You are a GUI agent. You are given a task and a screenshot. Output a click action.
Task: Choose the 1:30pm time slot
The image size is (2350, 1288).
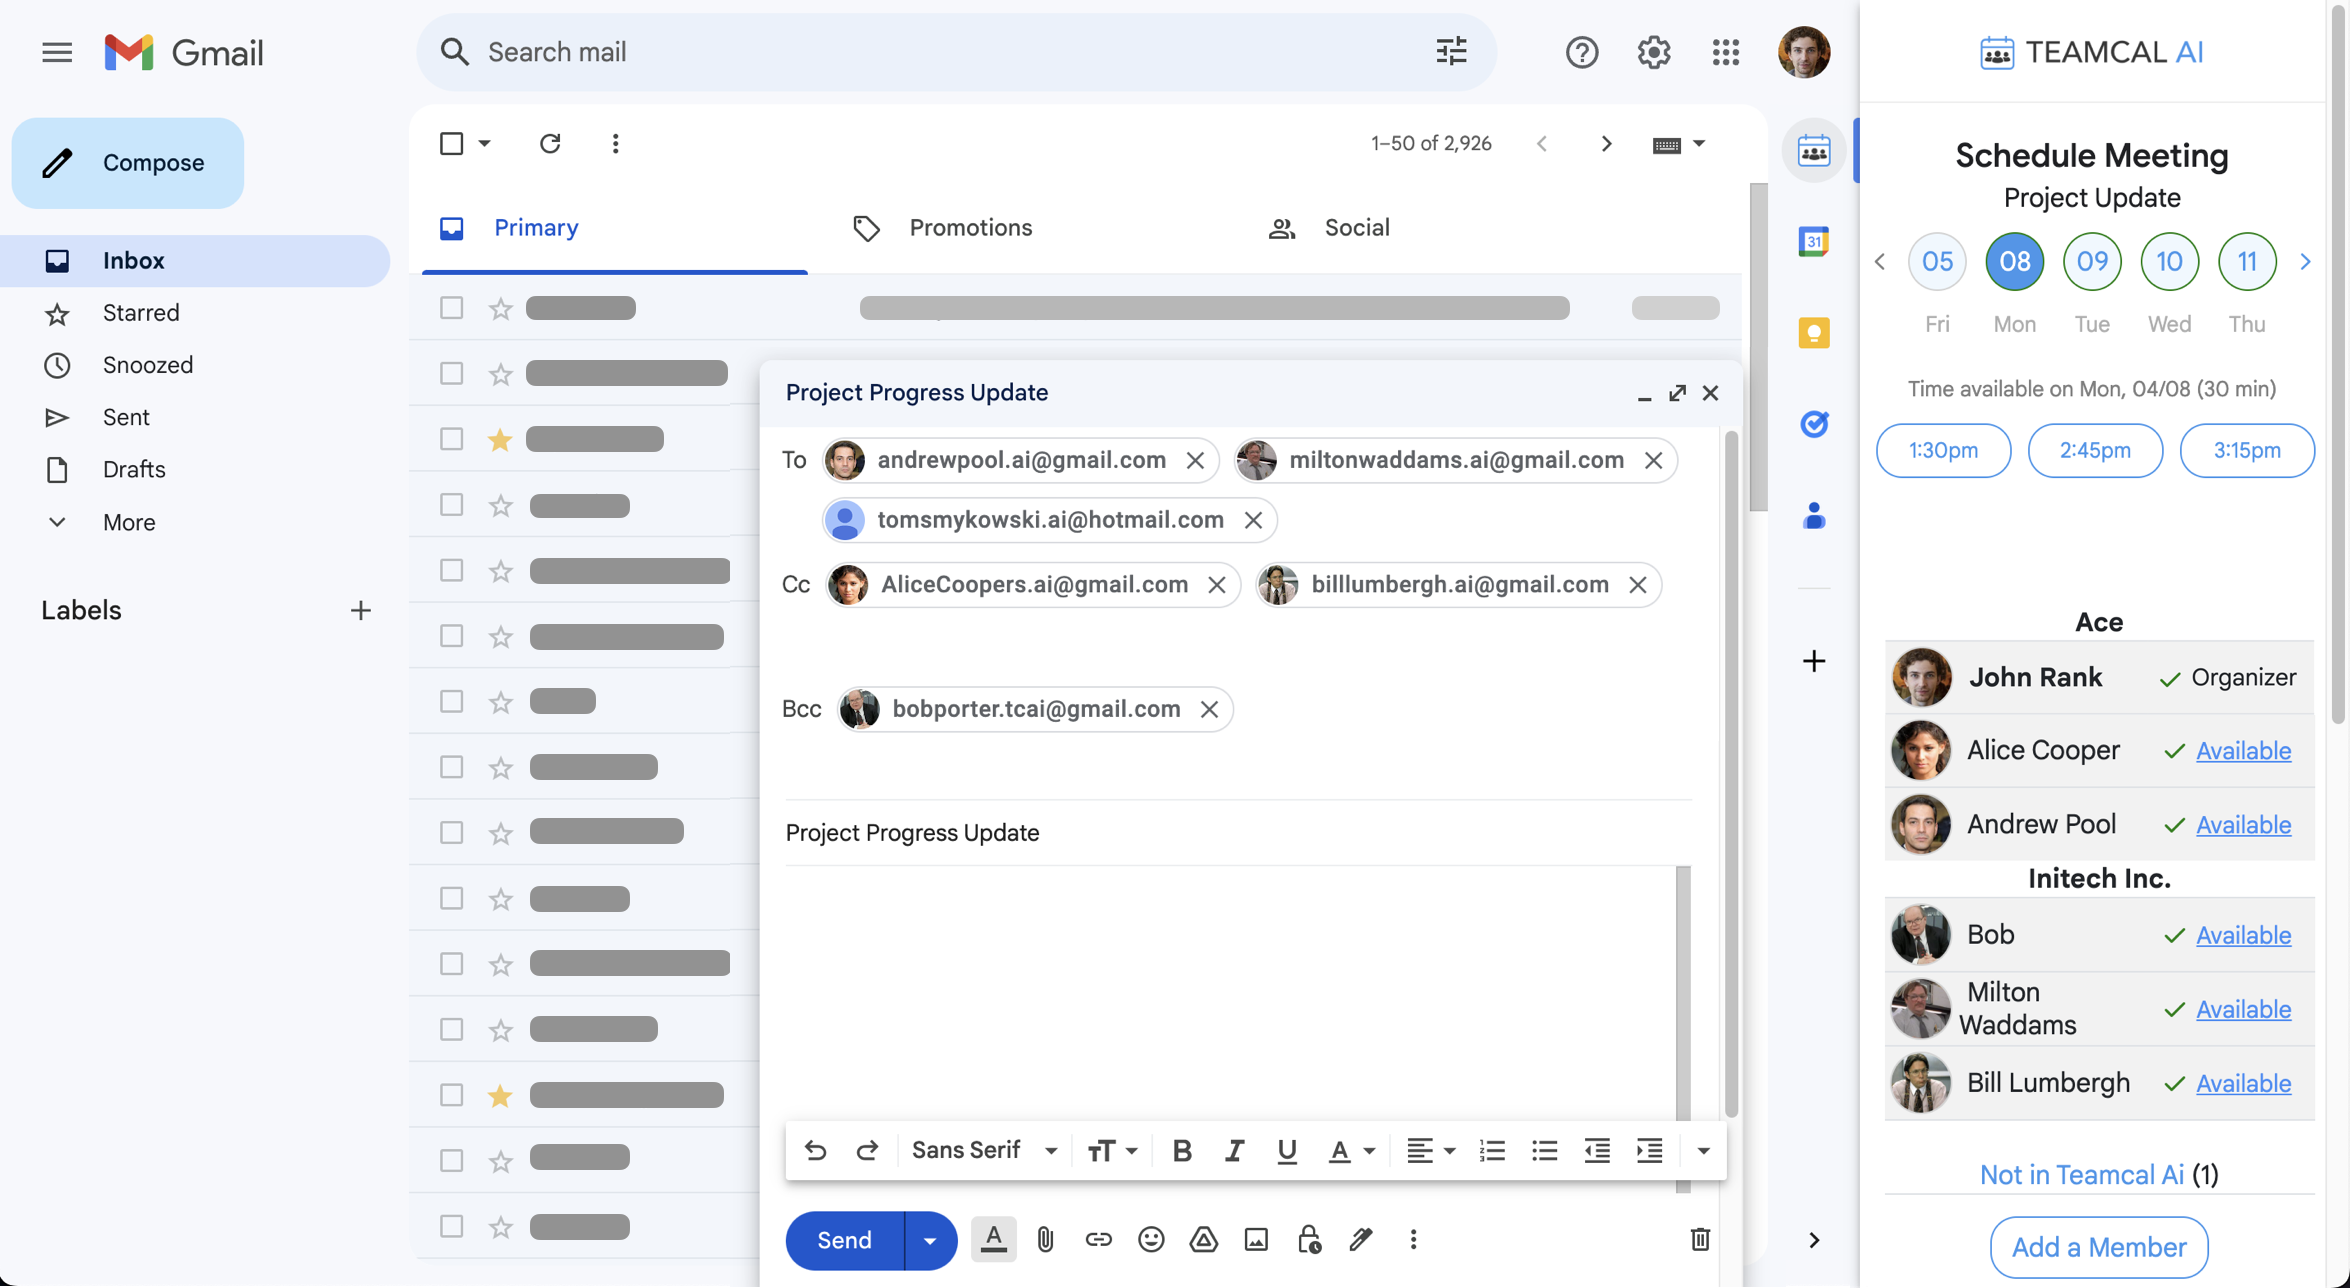click(1943, 451)
